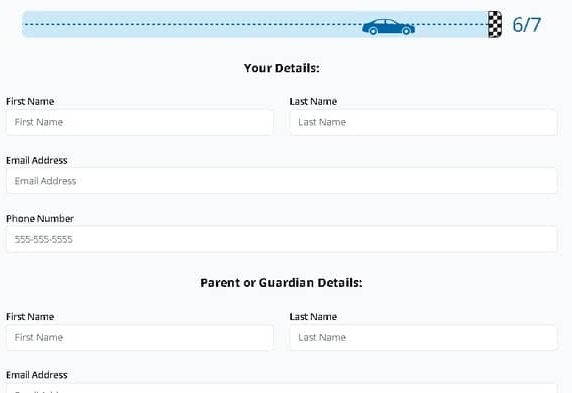This screenshot has height=393, width=572.
Task: Click the checkered finish flag icon
Action: [495, 24]
